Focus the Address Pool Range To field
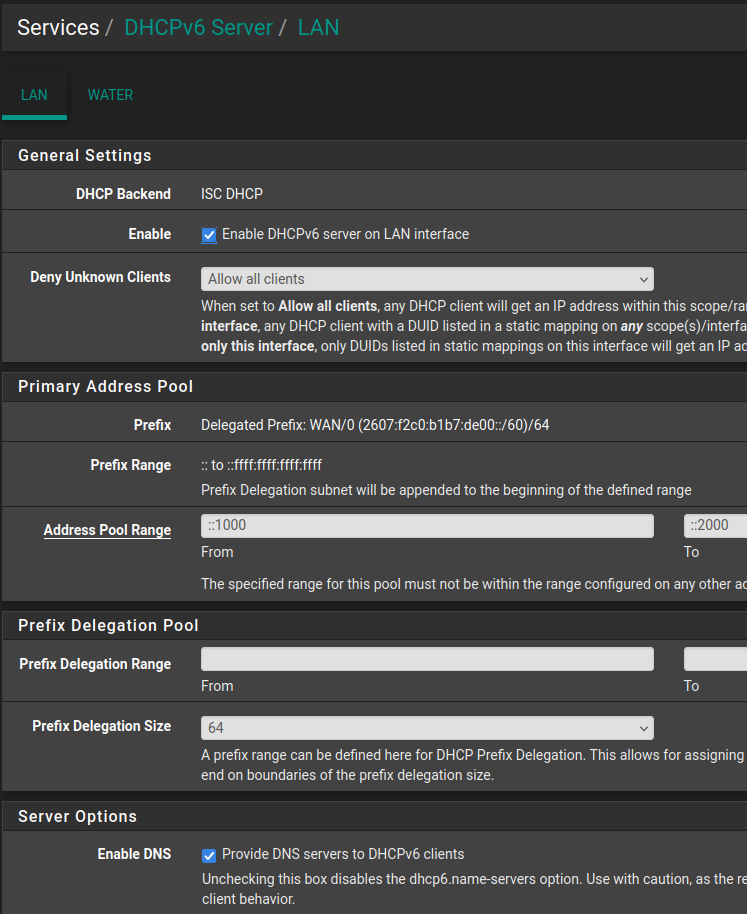The image size is (747, 914). 715,525
